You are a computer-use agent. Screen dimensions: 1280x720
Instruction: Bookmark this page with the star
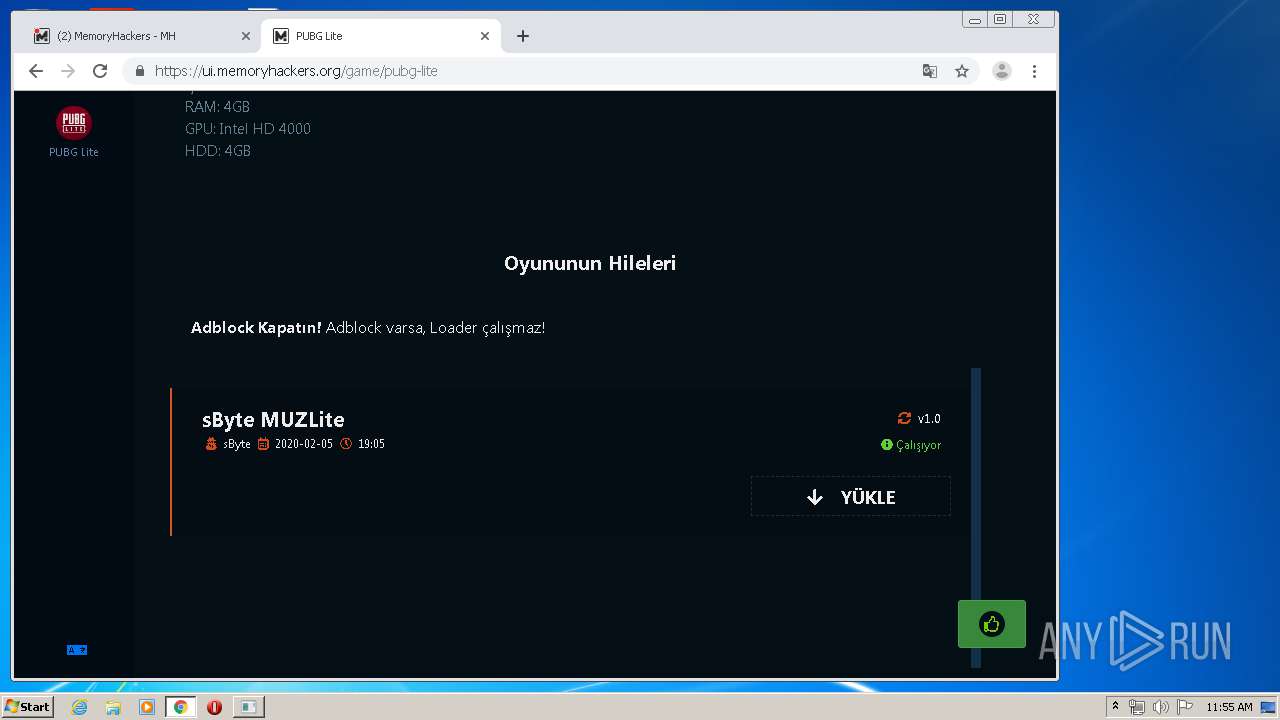pos(962,71)
